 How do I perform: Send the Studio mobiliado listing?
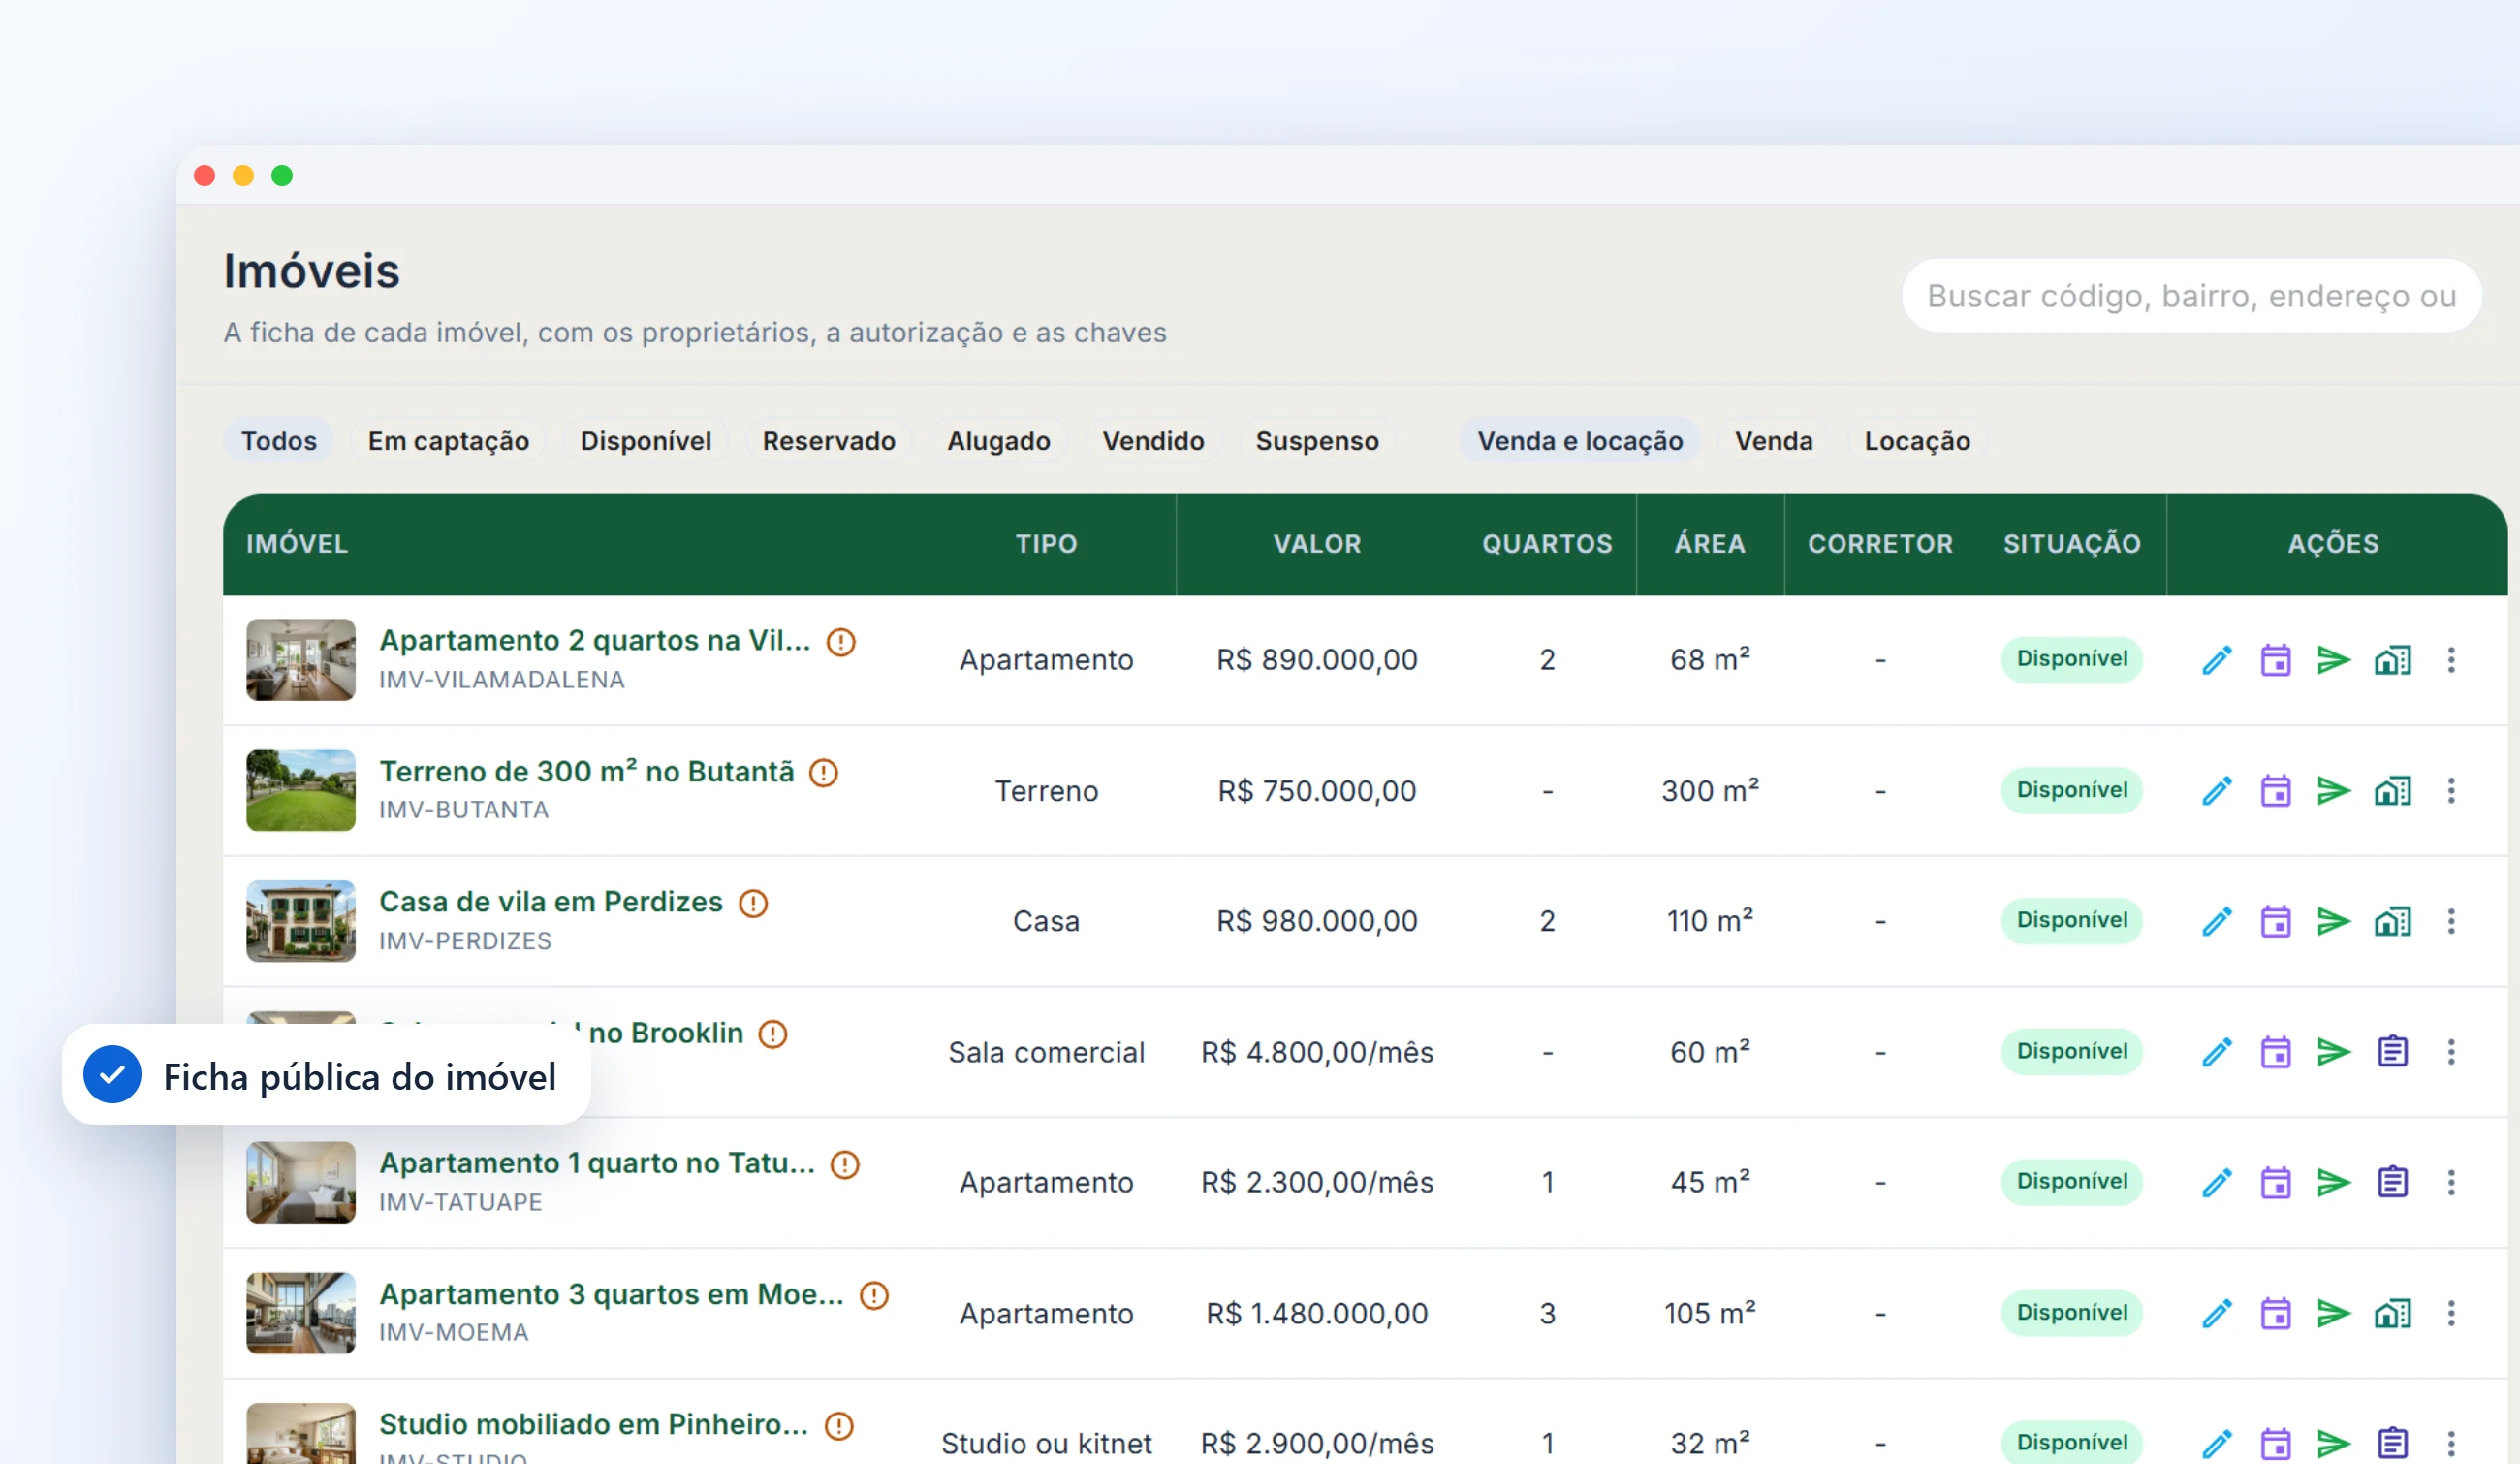click(x=2333, y=1444)
